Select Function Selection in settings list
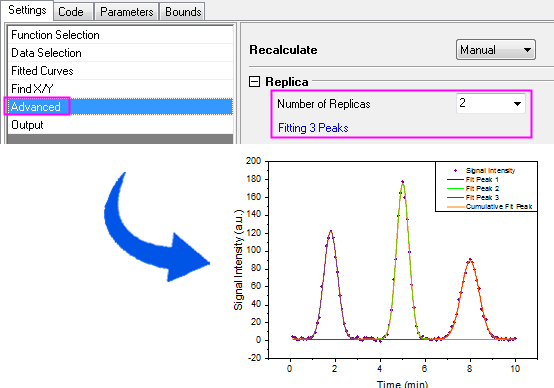Image resolution: width=554 pixels, height=388 pixels. 120,35
